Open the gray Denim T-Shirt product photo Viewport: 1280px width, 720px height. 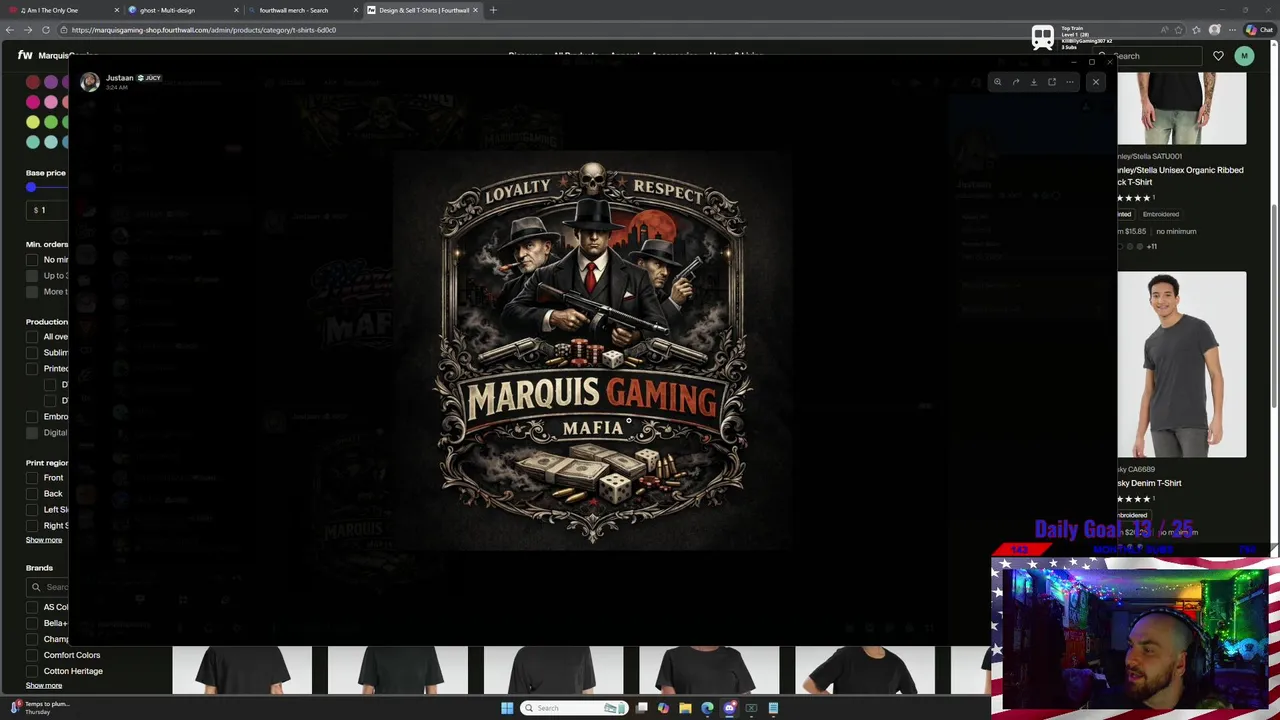[1182, 364]
